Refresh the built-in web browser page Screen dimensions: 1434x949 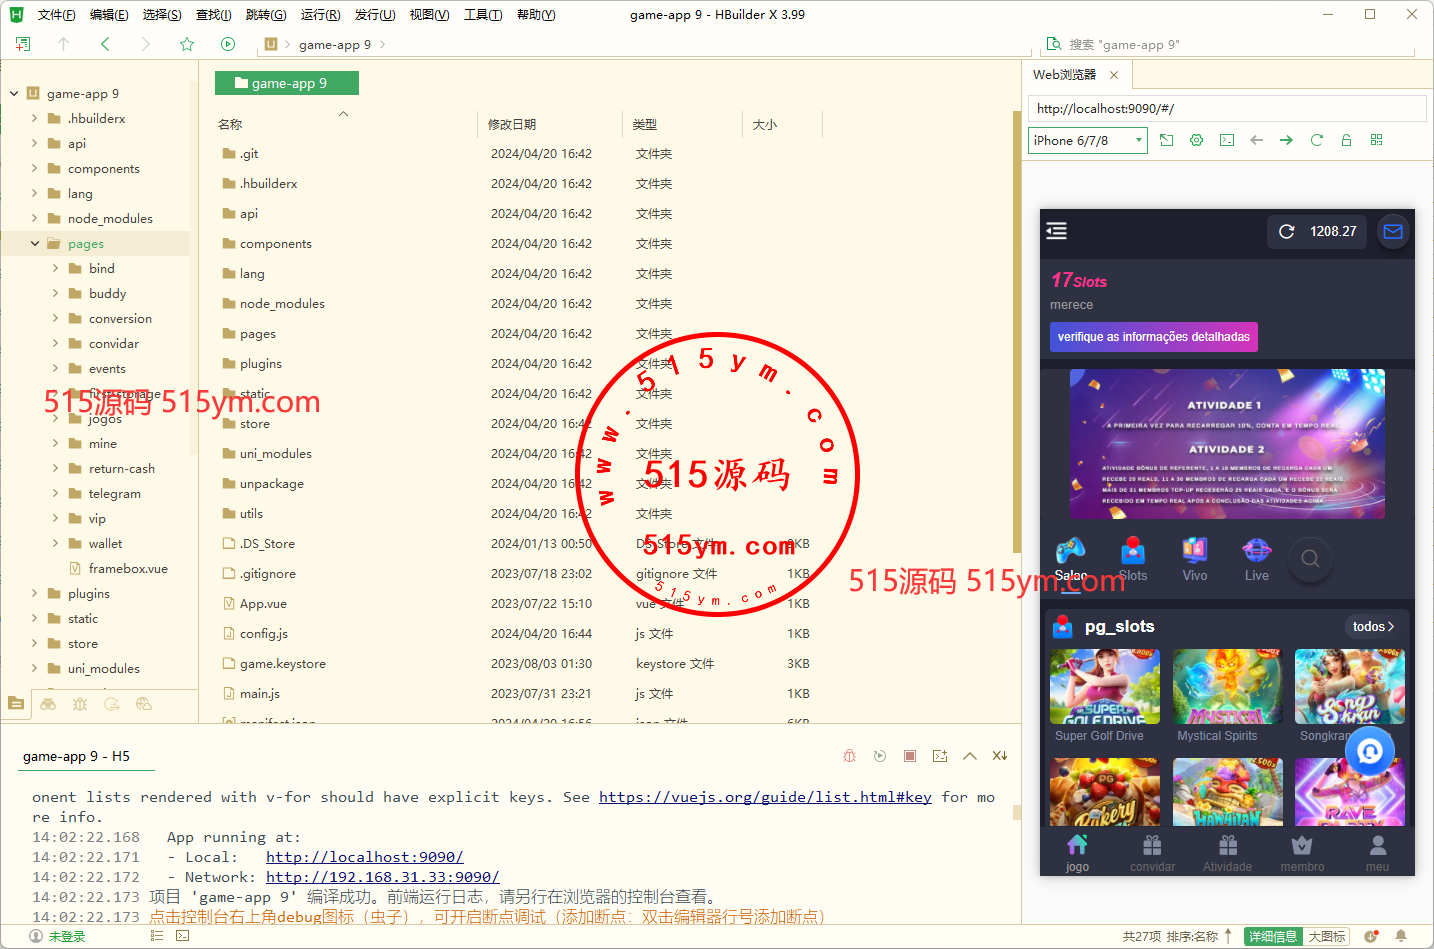(x=1316, y=140)
